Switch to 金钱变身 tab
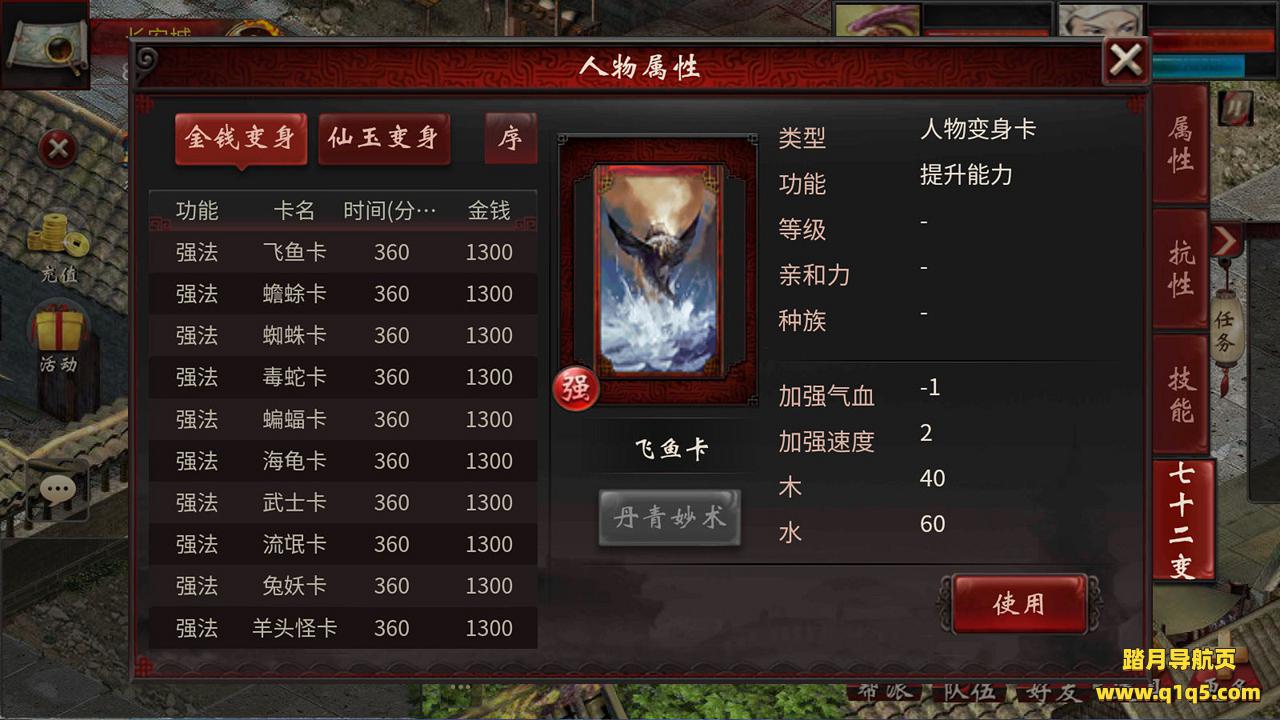Image resolution: width=1280 pixels, height=720 pixels. (240, 138)
